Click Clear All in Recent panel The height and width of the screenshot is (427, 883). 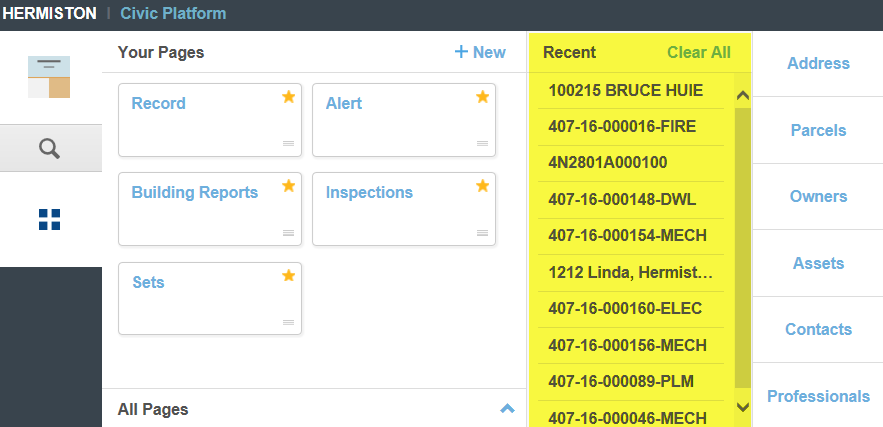coord(698,53)
